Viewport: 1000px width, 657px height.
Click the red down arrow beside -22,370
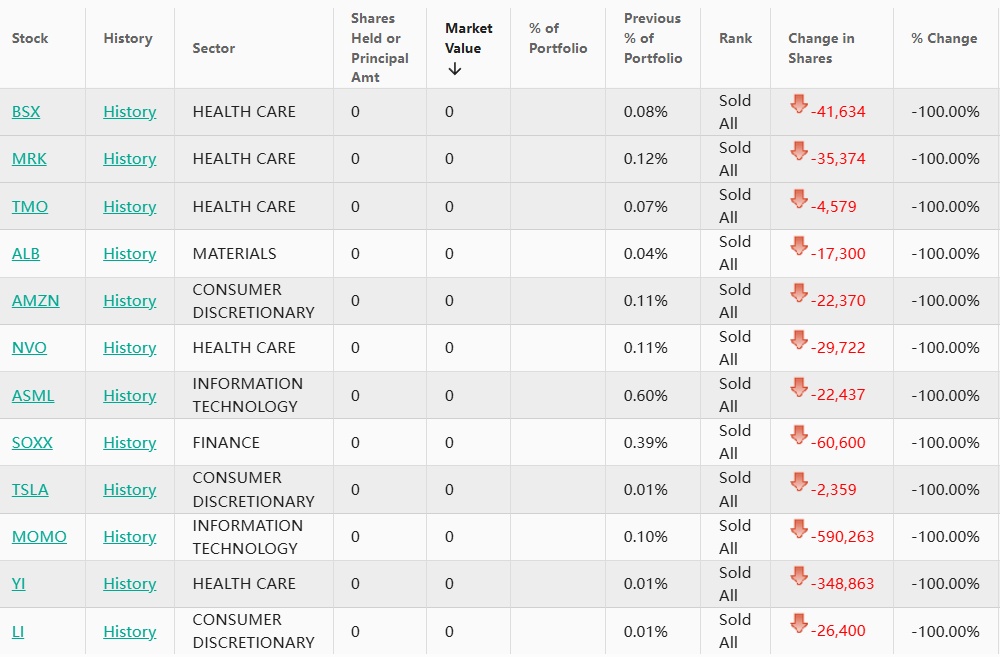pyautogui.click(x=798, y=293)
